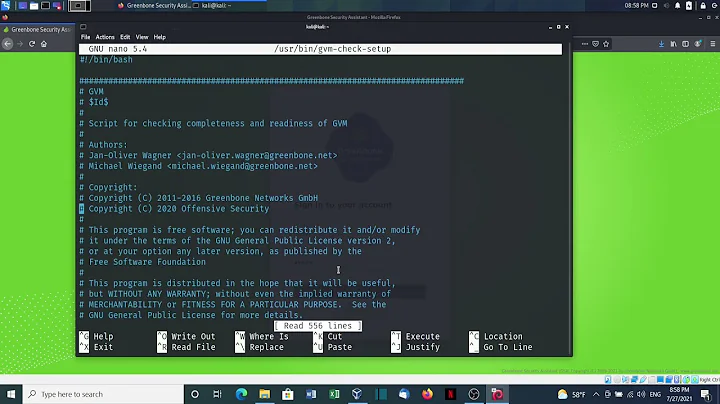720x404 pixels.
Task: Open the View menu in terminal
Action: point(142,37)
